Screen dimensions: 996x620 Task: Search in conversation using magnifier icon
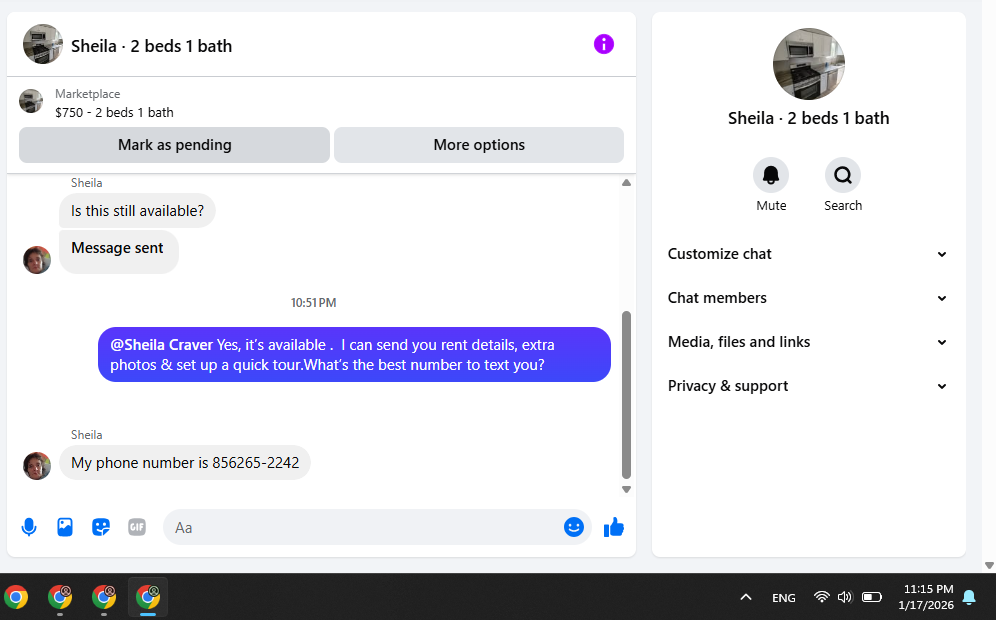[x=843, y=176]
